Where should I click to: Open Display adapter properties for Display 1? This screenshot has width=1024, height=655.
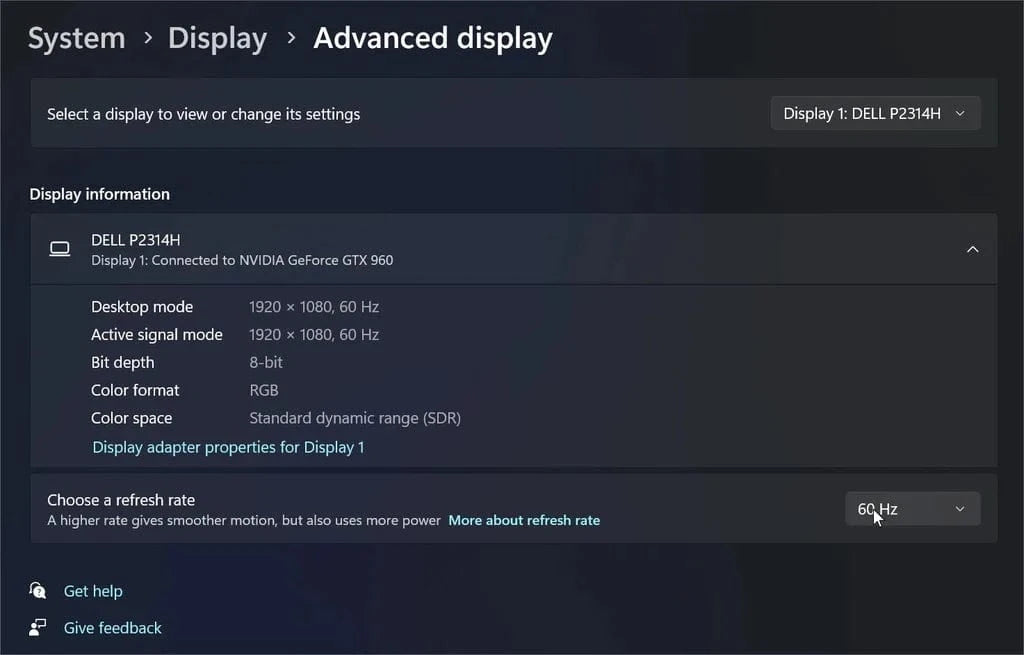228,447
